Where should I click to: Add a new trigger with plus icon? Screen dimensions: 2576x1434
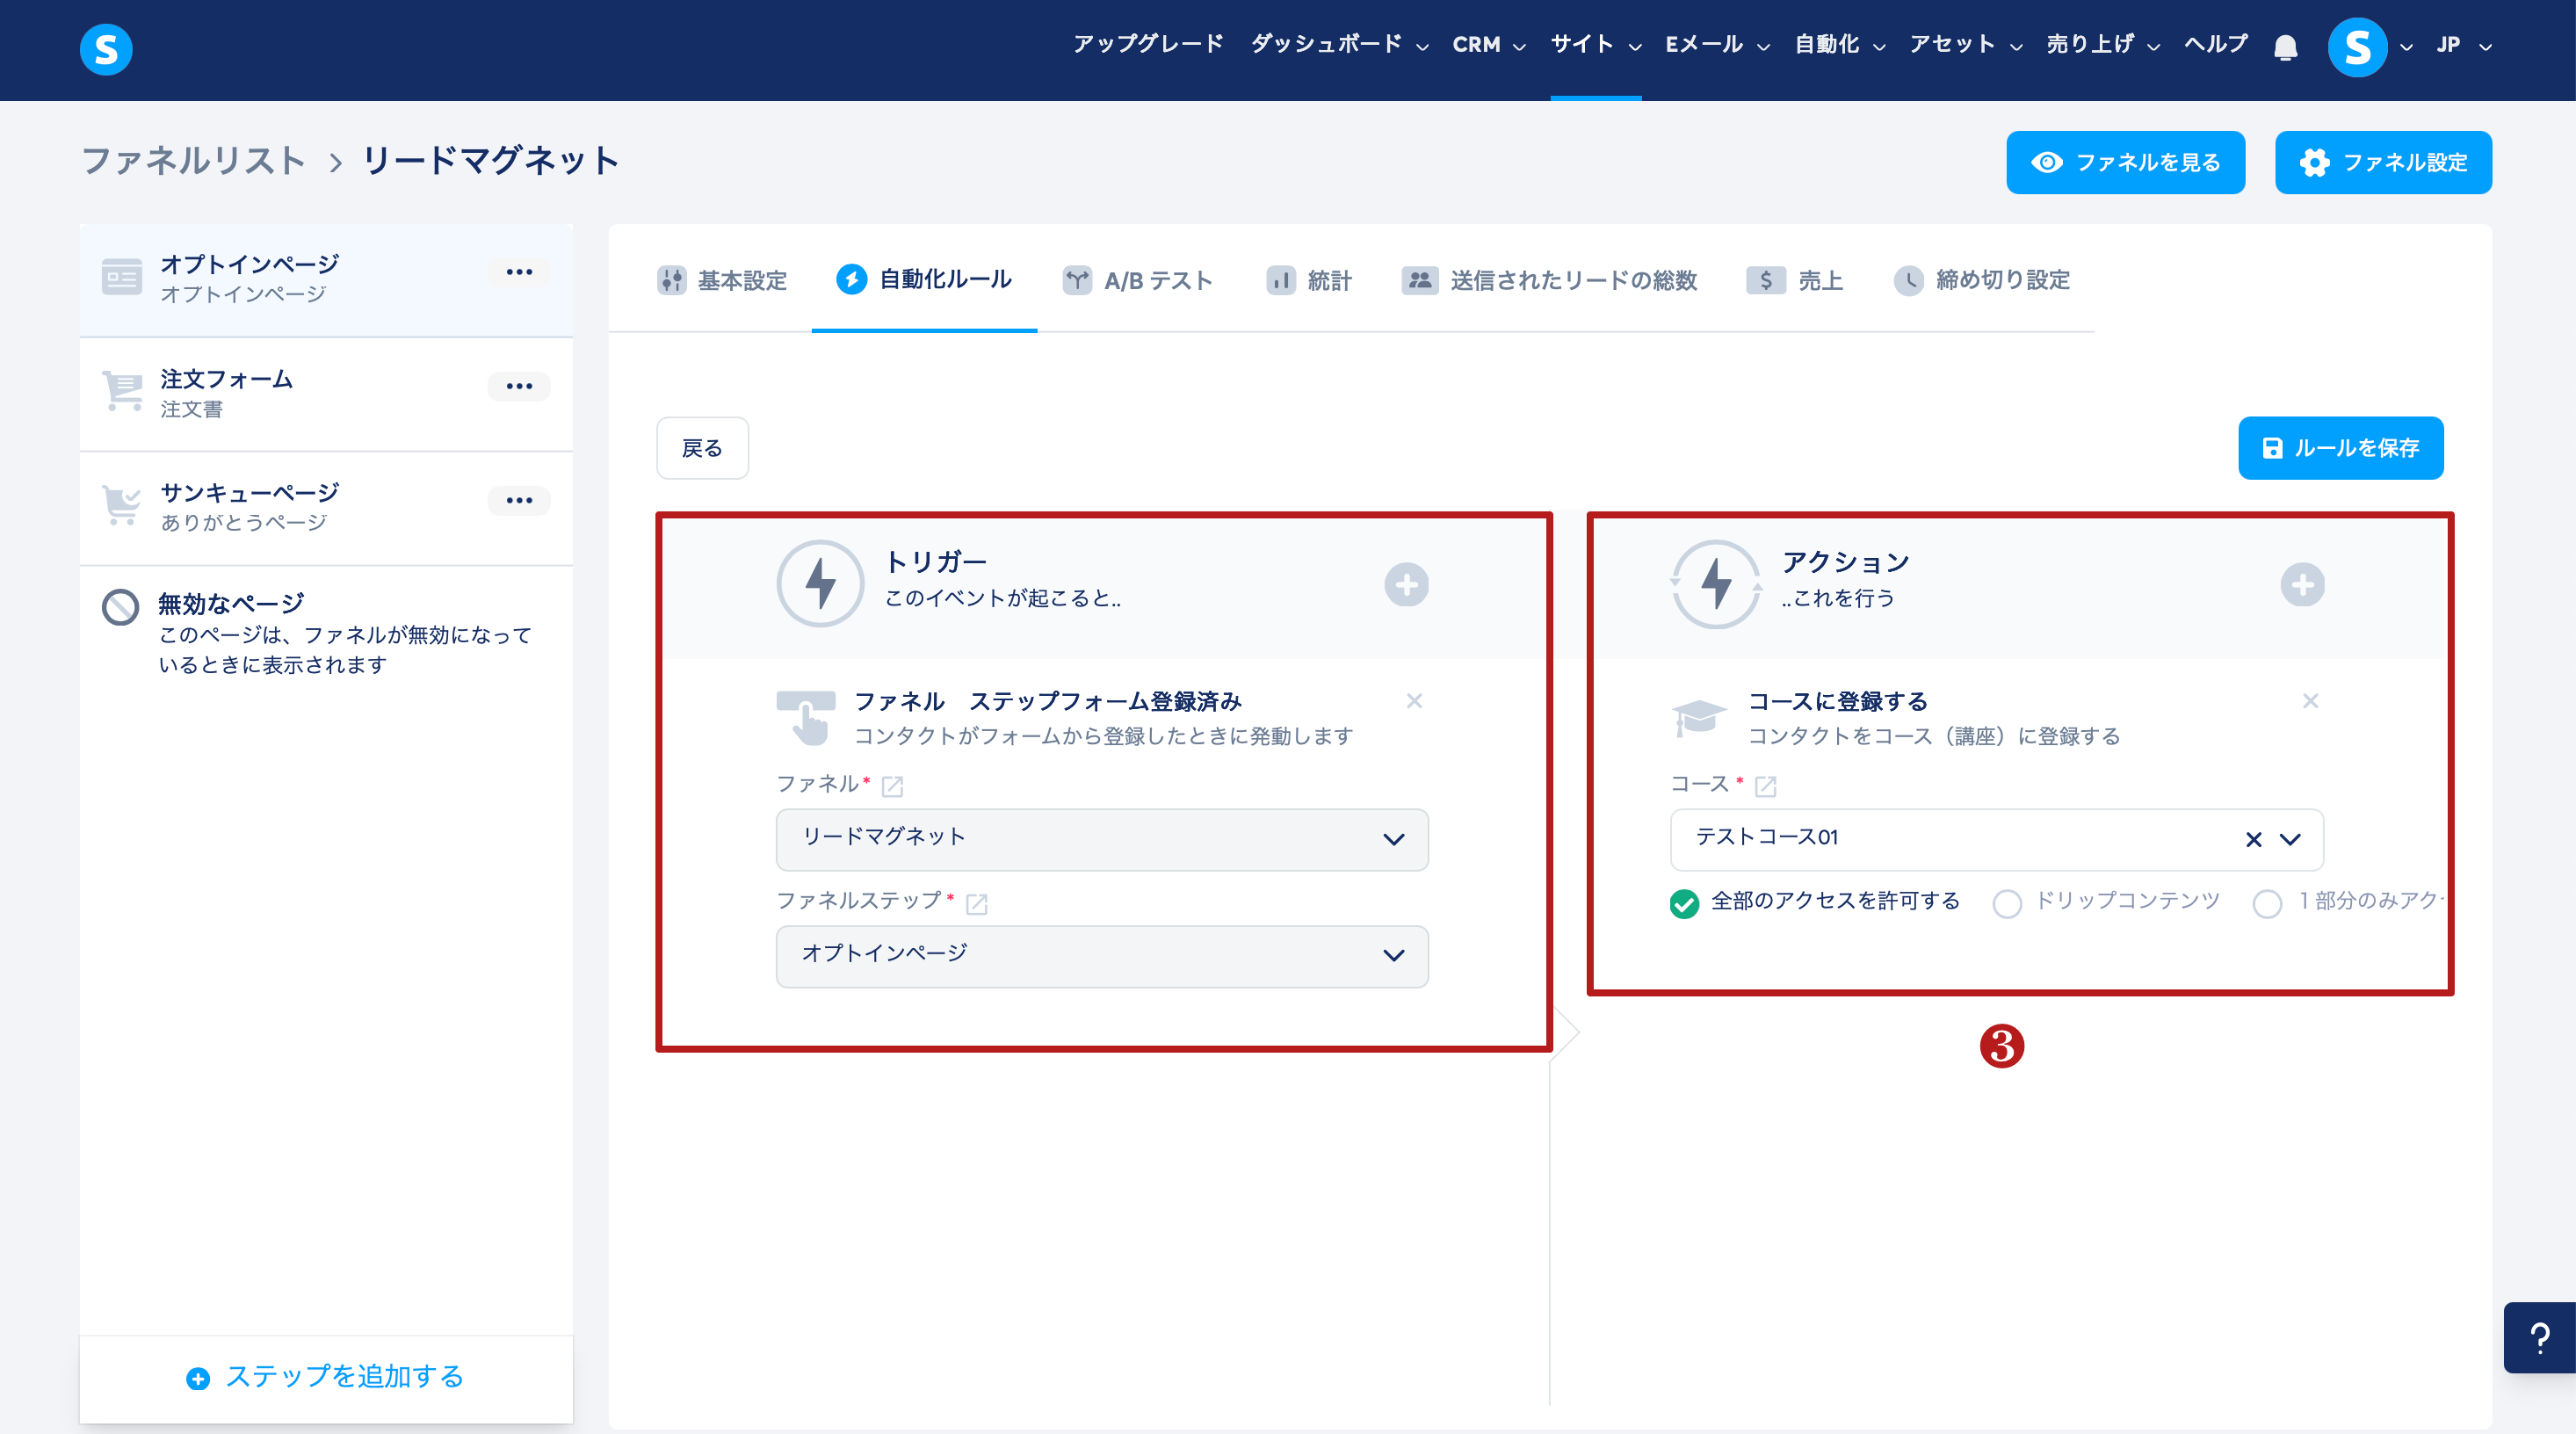coord(1406,585)
